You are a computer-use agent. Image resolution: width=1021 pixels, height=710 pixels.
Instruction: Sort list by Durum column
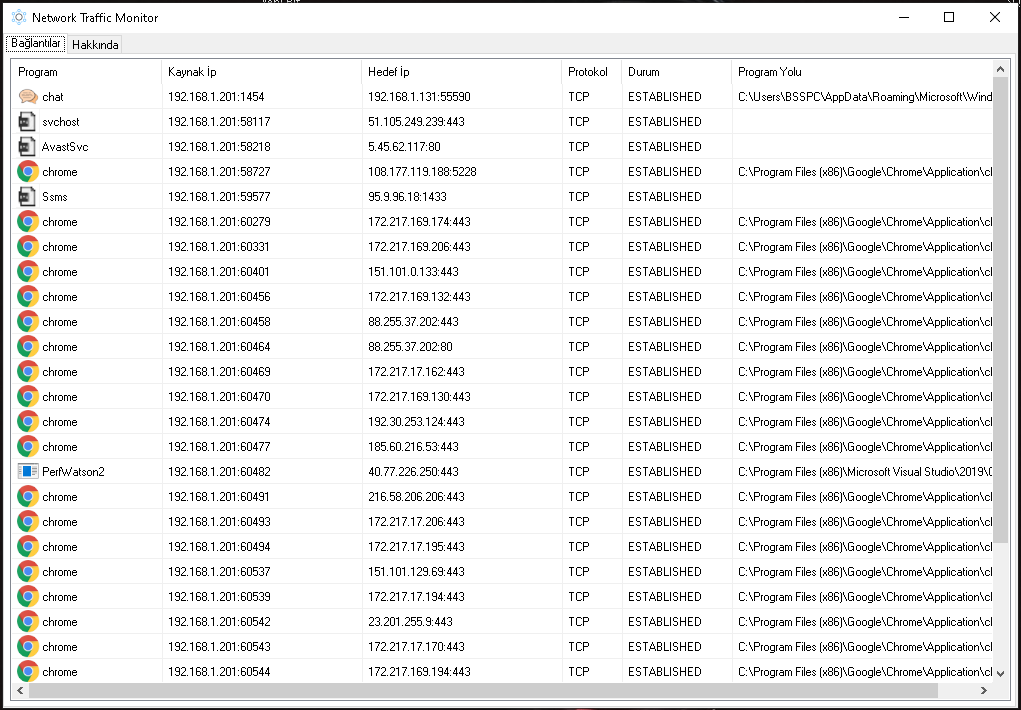coord(676,72)
